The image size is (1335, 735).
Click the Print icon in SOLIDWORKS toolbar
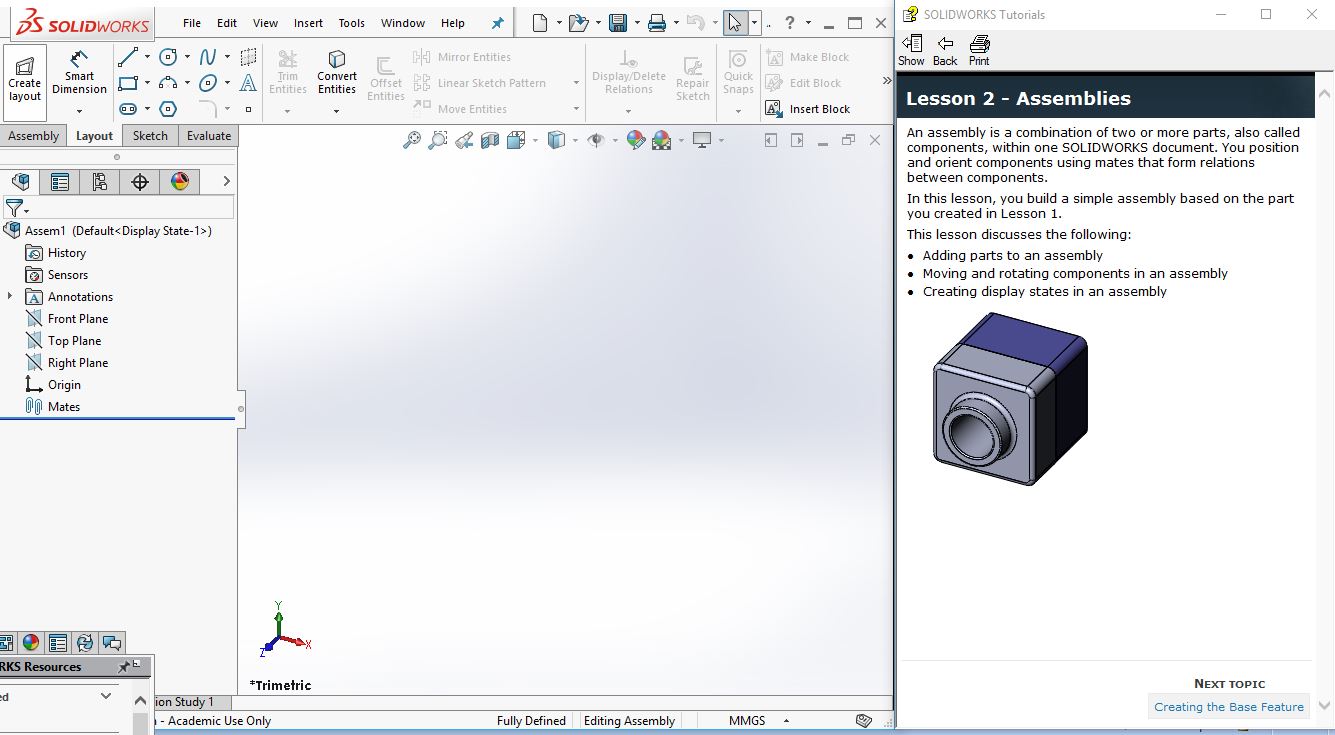(656, 22)
